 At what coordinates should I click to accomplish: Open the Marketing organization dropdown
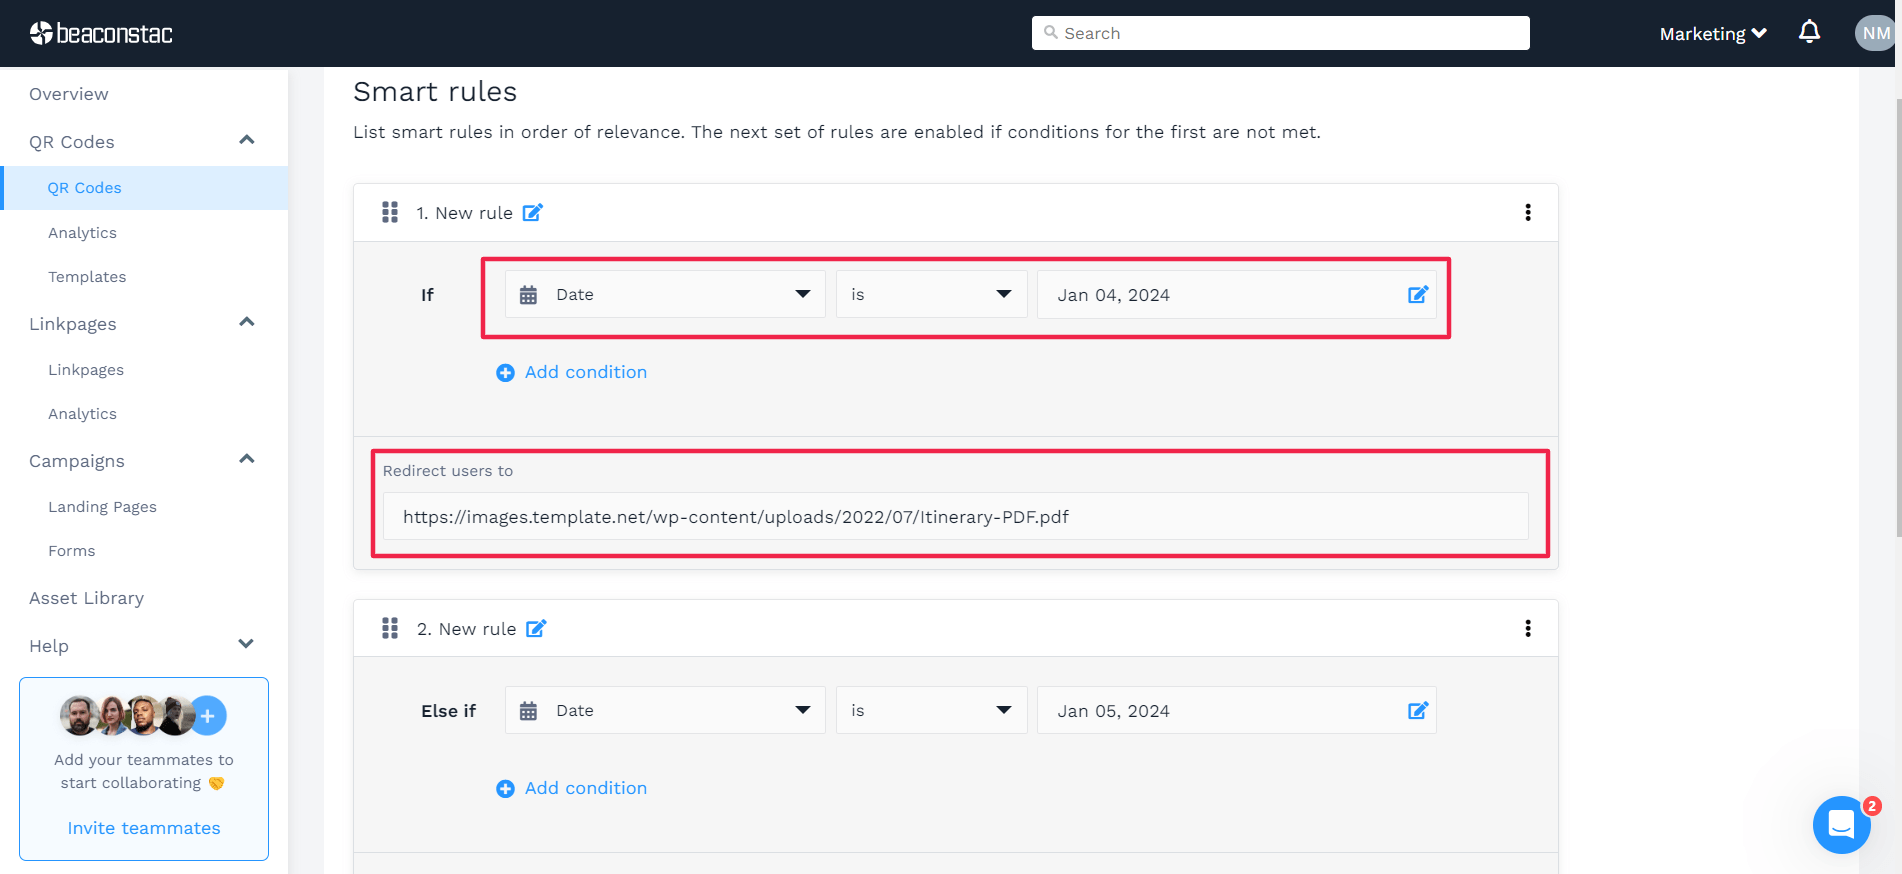tap(1712, 34)
